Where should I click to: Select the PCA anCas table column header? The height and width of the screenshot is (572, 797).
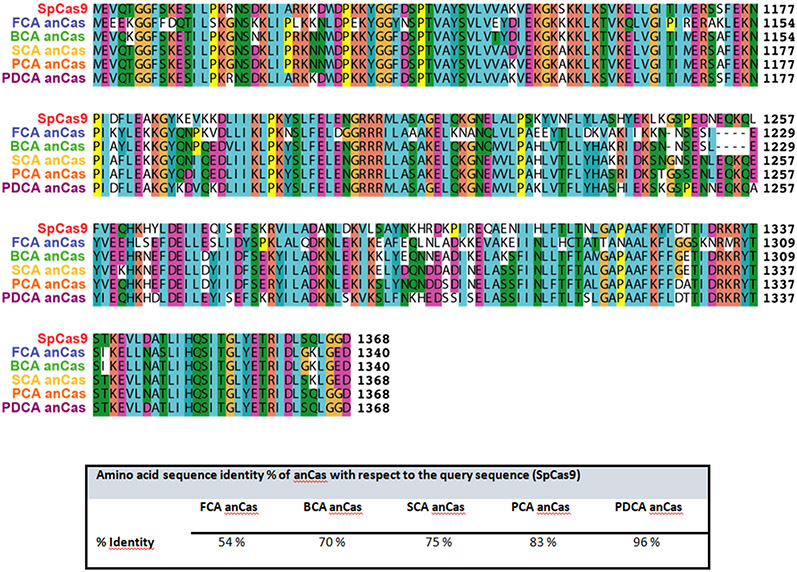pyautogui.click(x=540, y=507)
